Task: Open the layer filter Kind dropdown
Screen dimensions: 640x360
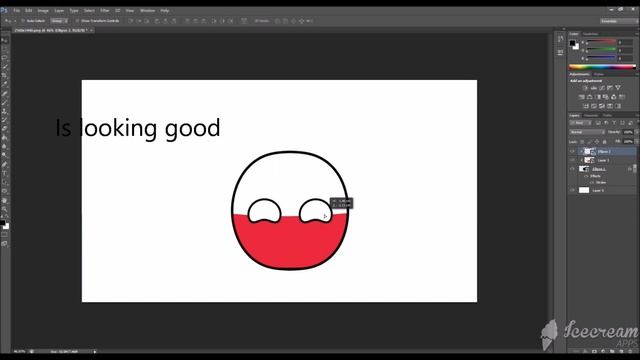Action: pos(580,123)
